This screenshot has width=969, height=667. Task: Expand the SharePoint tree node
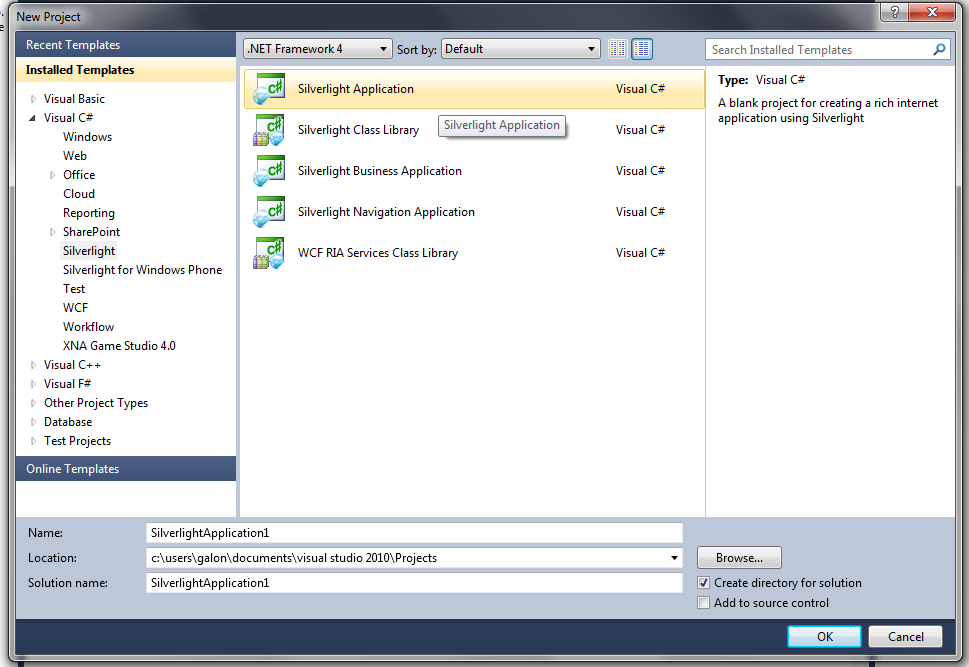pyautogui.click(x=53, y=232)
